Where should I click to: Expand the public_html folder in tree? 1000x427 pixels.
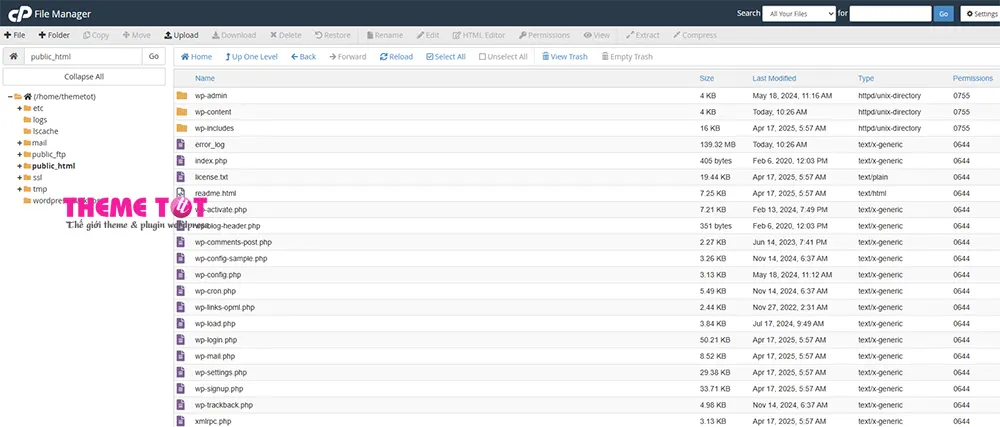coord(20,166)
